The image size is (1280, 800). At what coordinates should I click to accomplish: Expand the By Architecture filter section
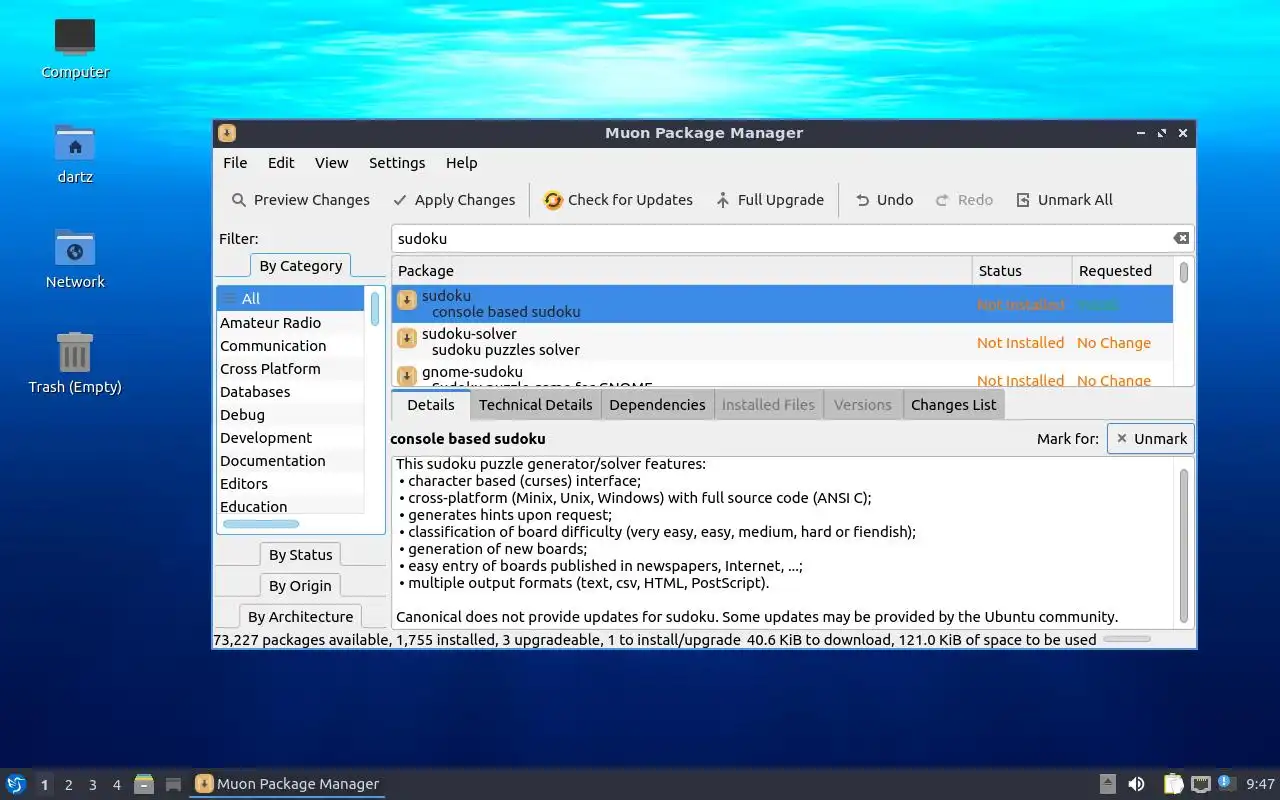(x=300, y=617)
